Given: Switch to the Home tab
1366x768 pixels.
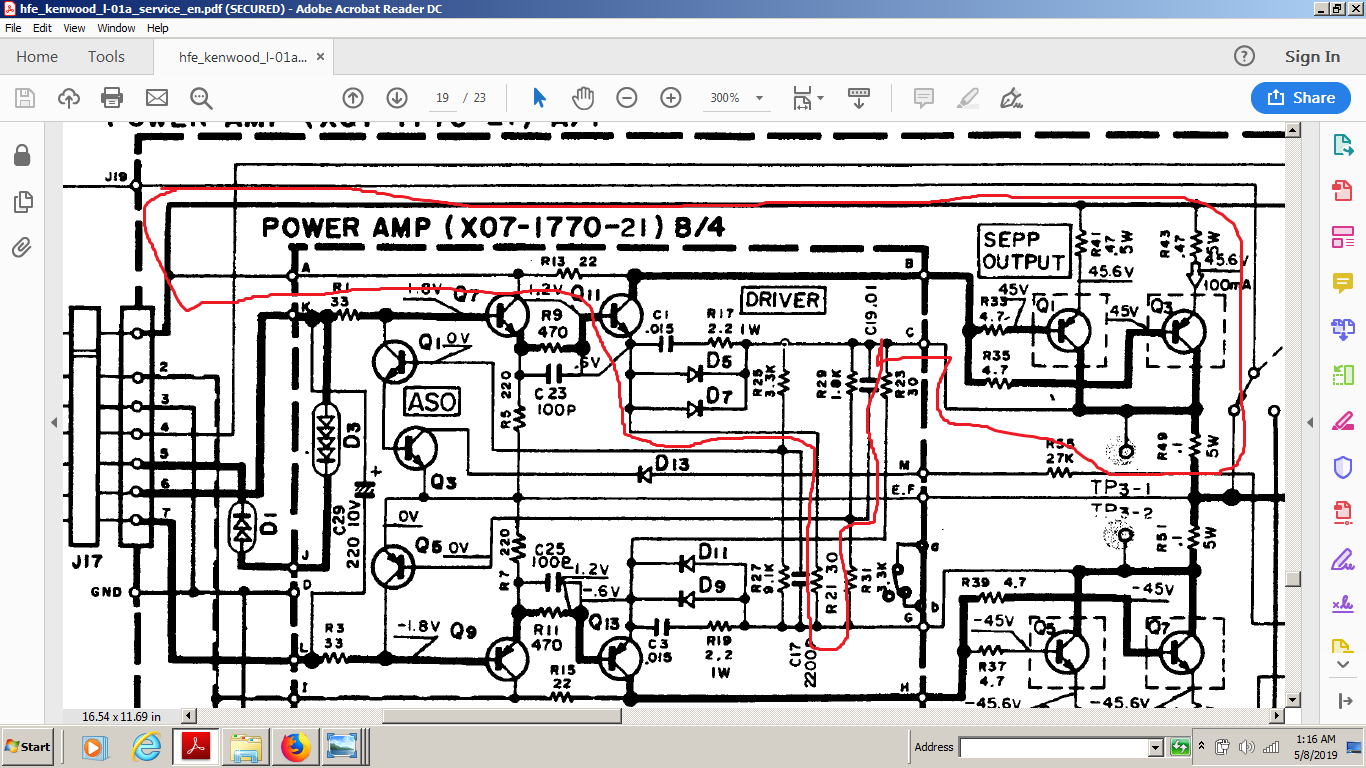Looking at the screenshot, I should point(37,57).
